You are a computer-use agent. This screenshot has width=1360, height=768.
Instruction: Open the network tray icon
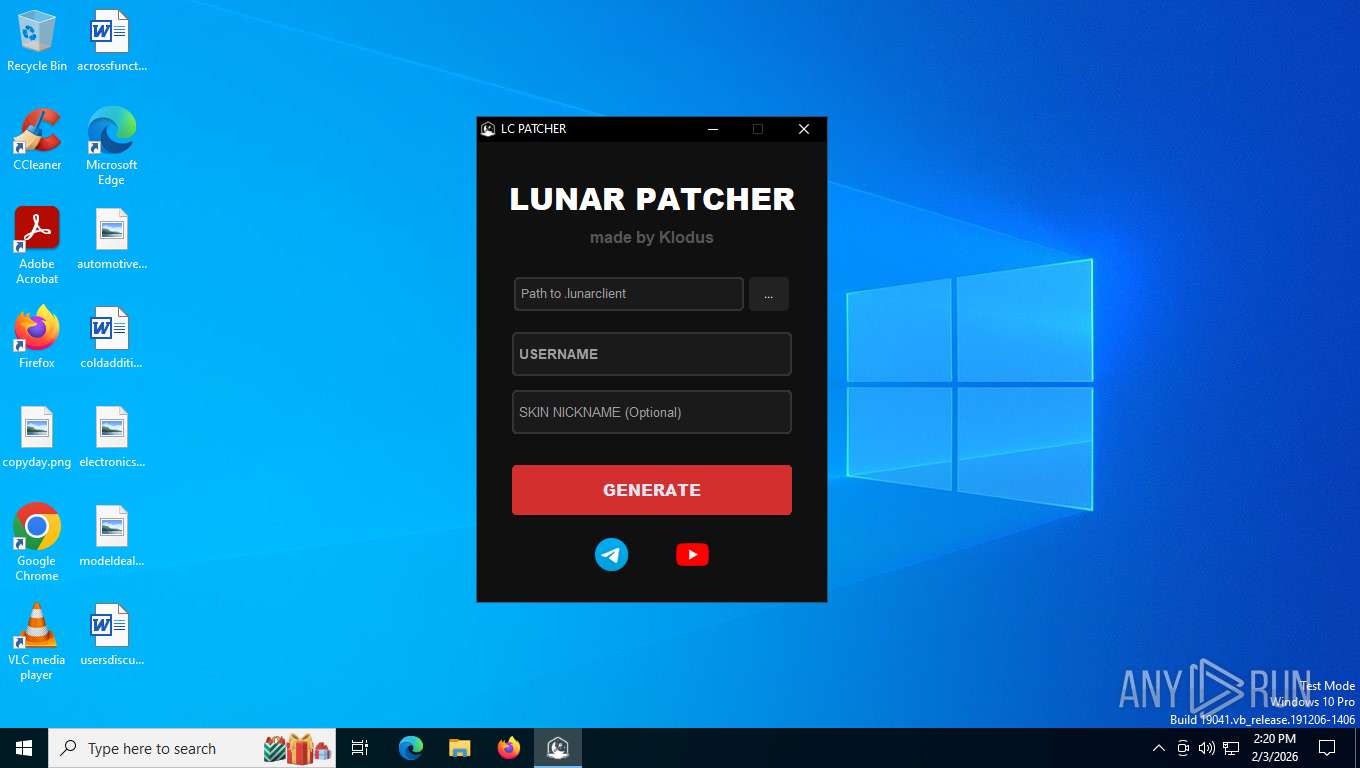(1231, 748)
